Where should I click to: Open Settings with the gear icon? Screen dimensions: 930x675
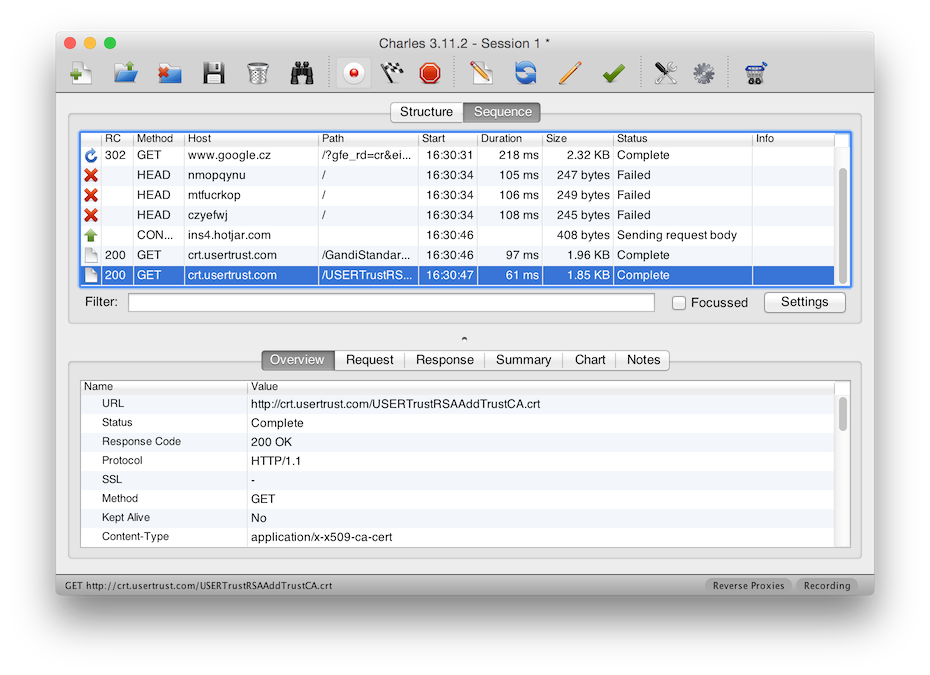tap(704, 73)
